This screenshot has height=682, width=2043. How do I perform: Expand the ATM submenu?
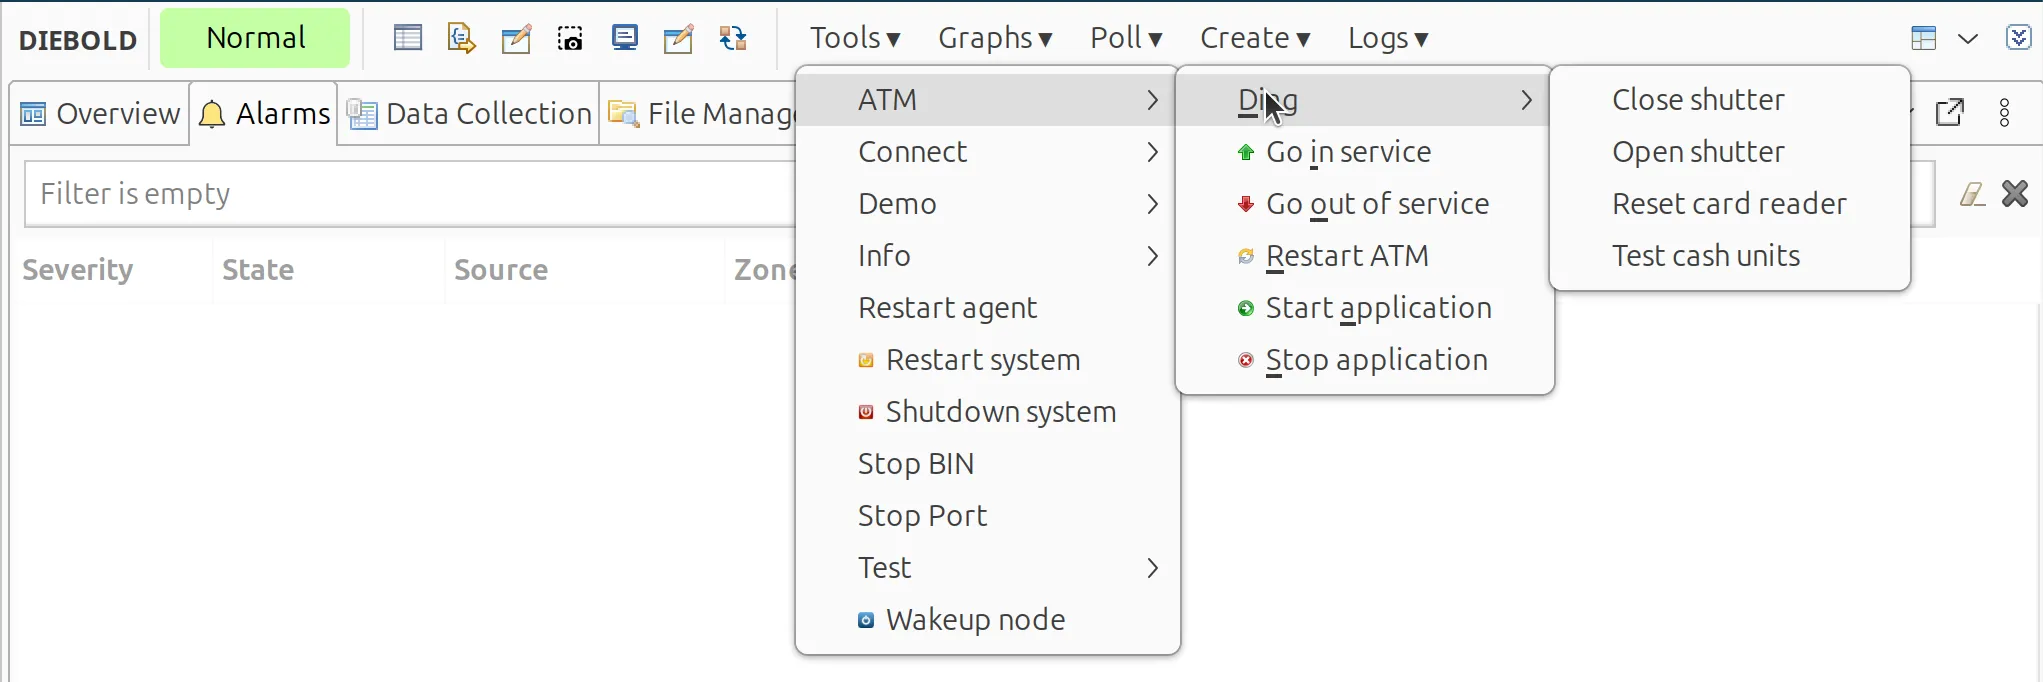point(988,100)
